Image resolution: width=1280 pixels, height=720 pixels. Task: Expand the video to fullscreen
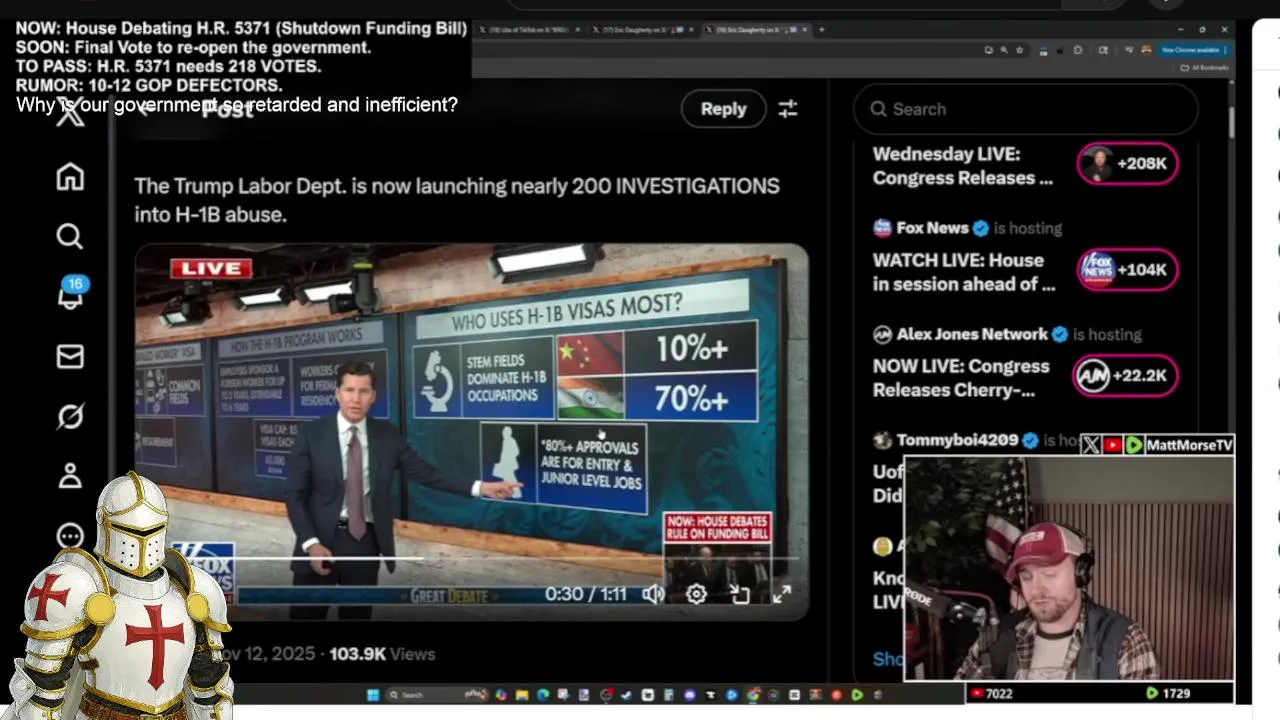coord(782,594)
